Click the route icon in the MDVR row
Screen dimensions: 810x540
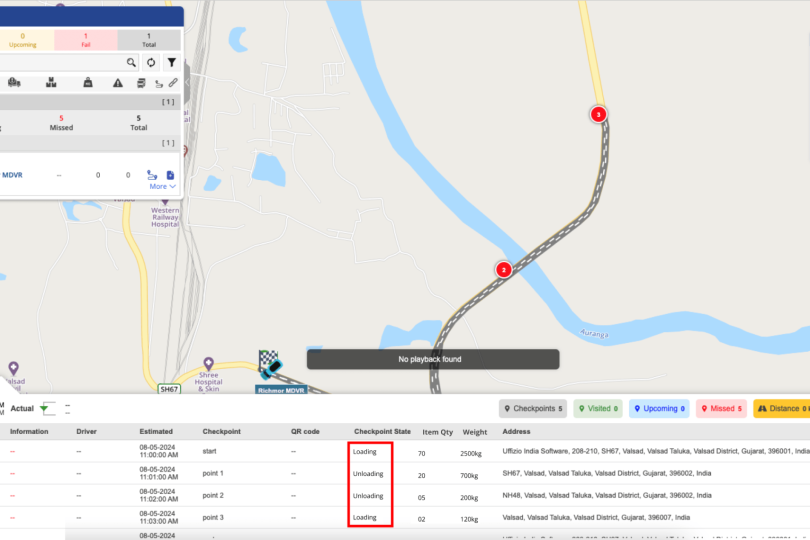[152, 175]
